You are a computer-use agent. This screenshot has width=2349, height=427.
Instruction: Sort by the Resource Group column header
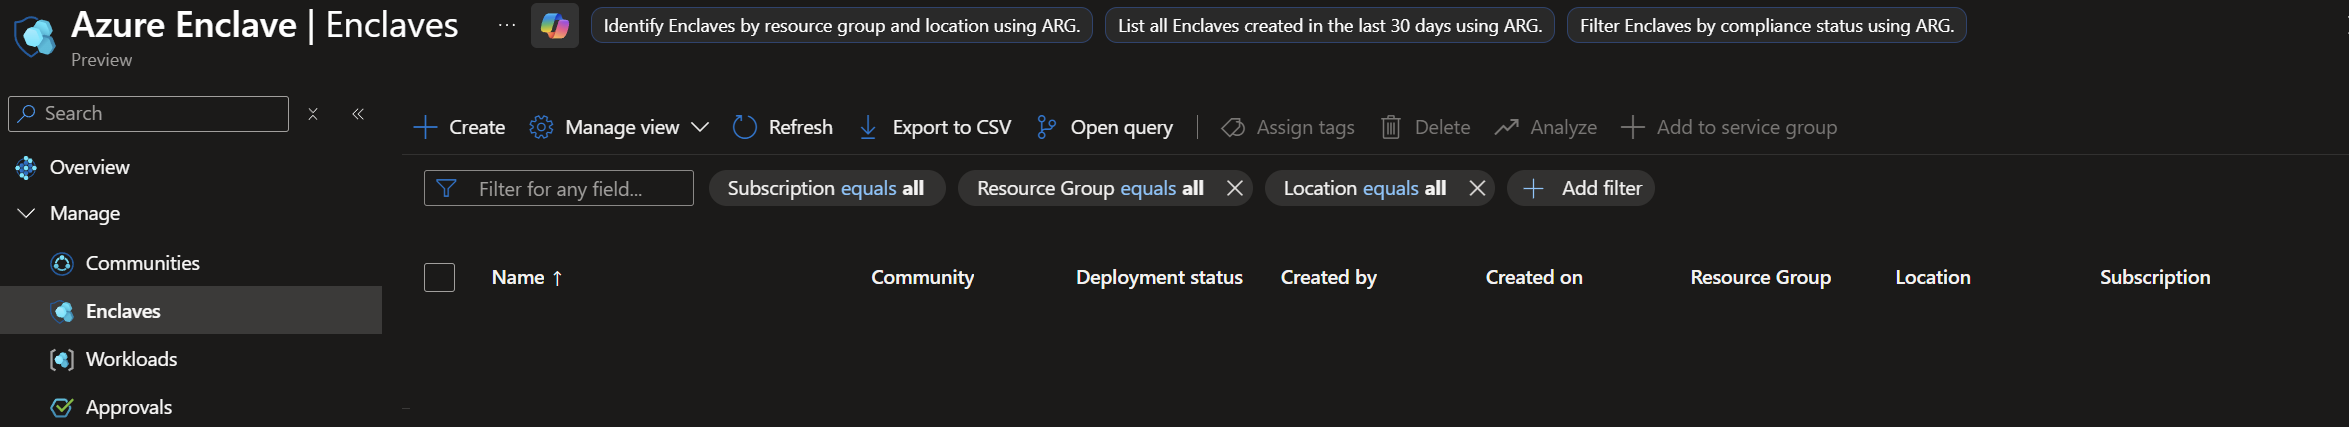pos(1760,277)
